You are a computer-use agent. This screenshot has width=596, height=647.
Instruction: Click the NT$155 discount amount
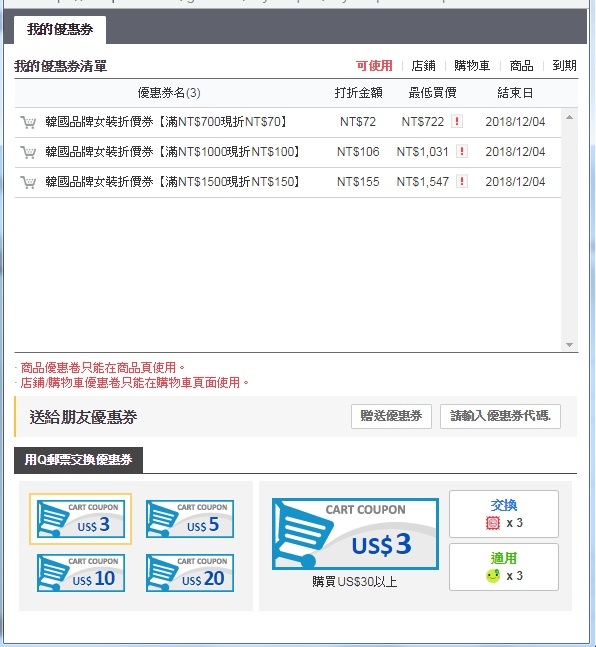coord(358,182)
